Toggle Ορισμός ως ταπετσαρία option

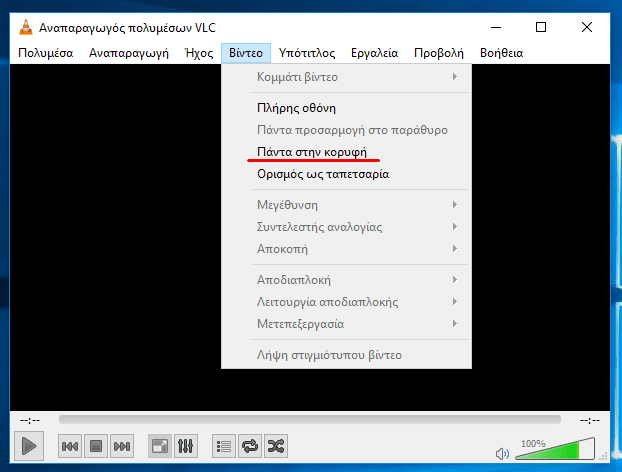point(346,174)
